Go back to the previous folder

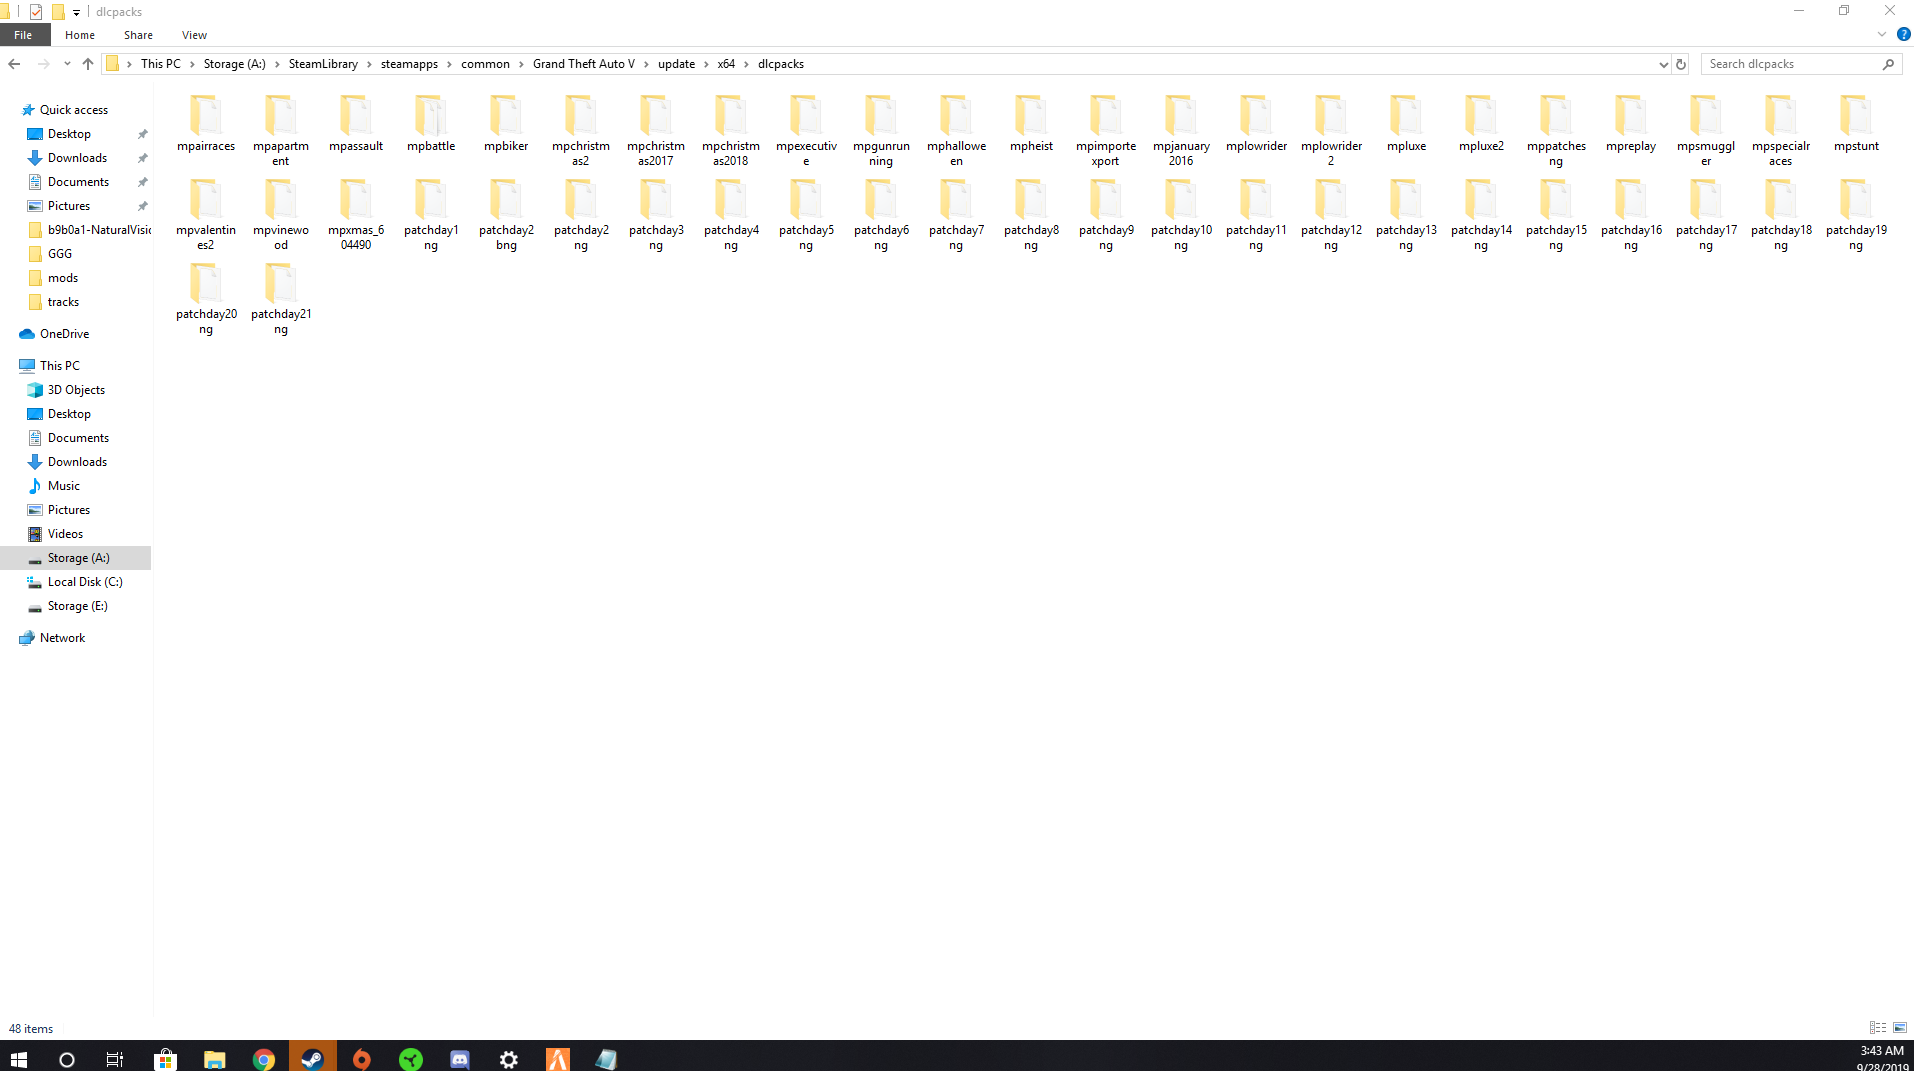point(14,64)
